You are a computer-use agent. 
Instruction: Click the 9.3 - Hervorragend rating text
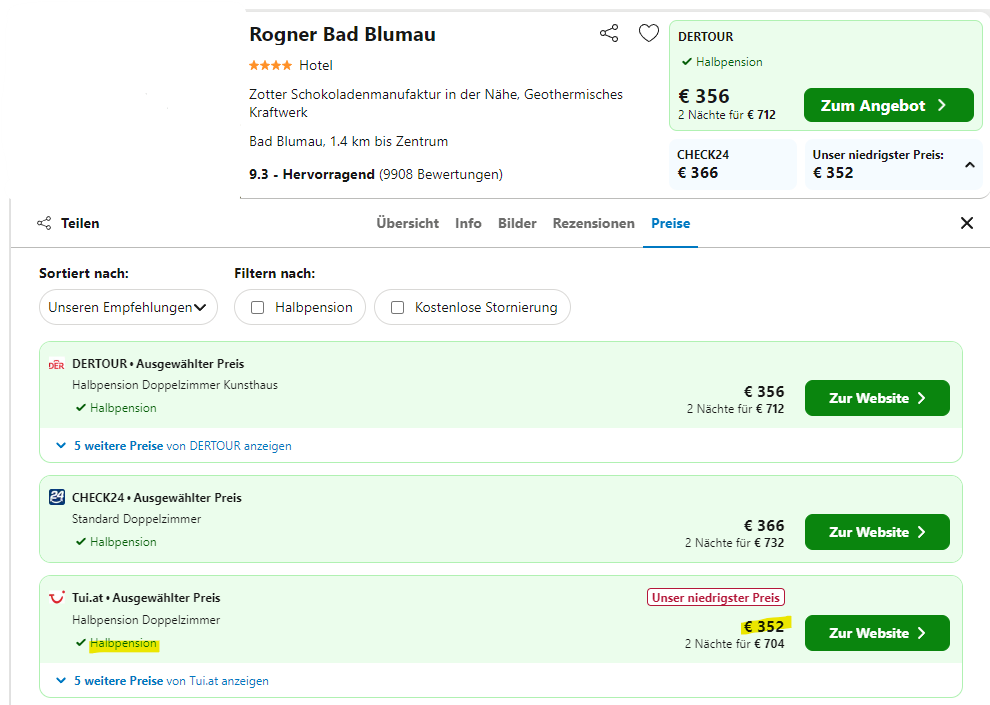312,174
